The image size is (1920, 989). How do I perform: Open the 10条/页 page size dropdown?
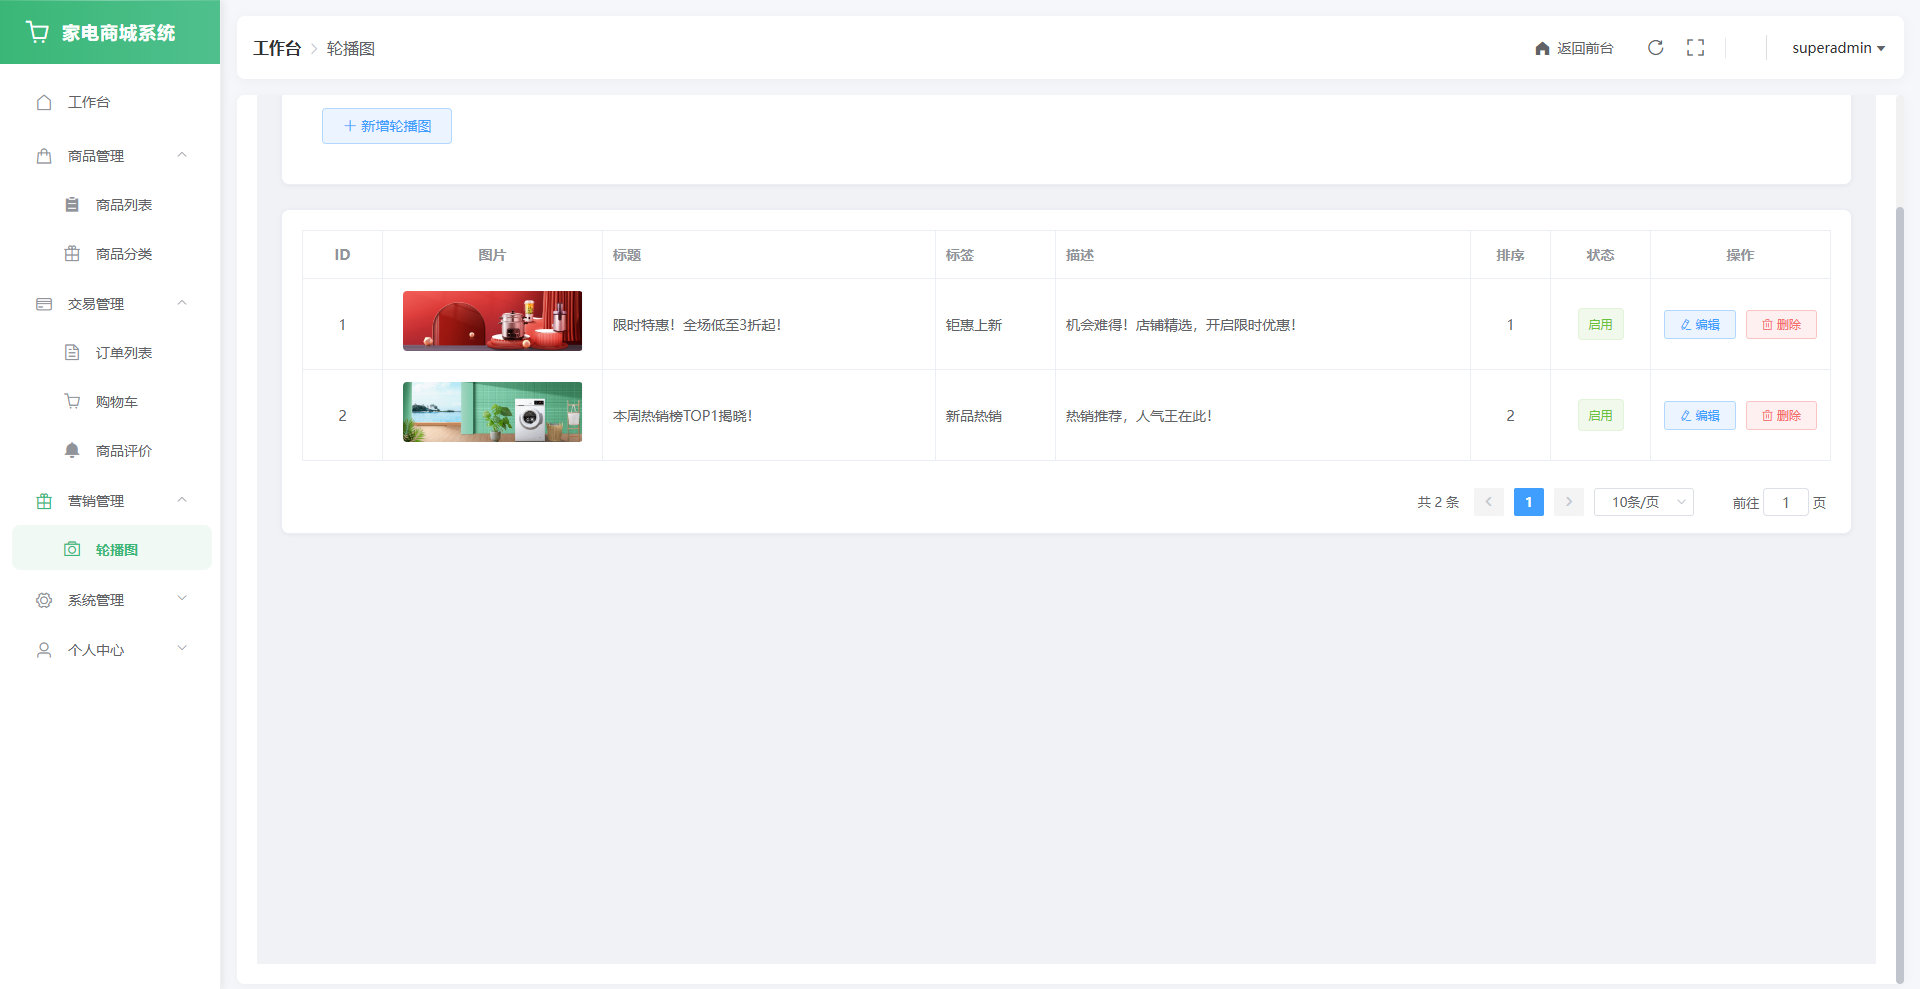coord(1643,502)
